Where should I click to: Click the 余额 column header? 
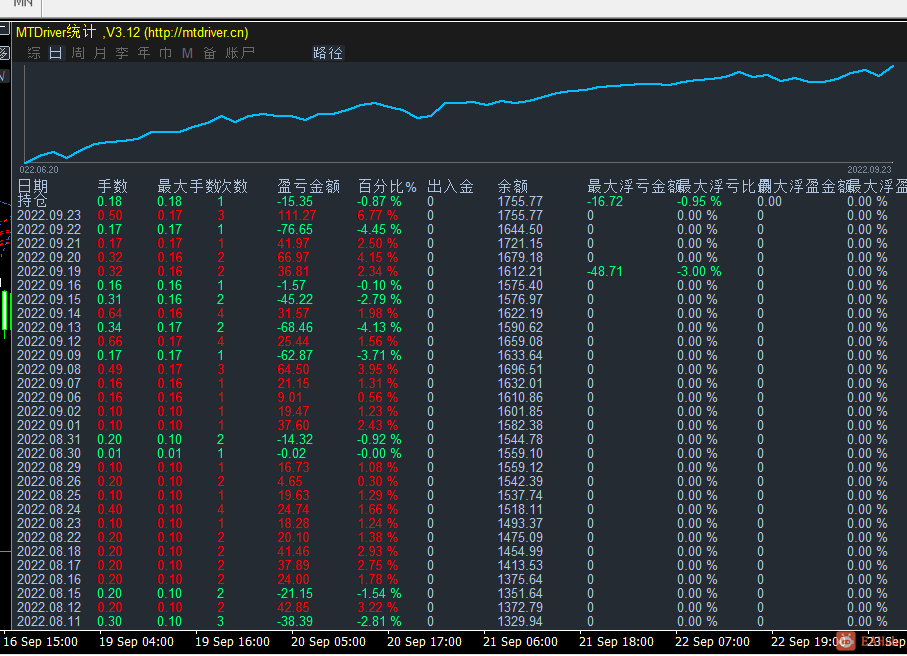513,186
